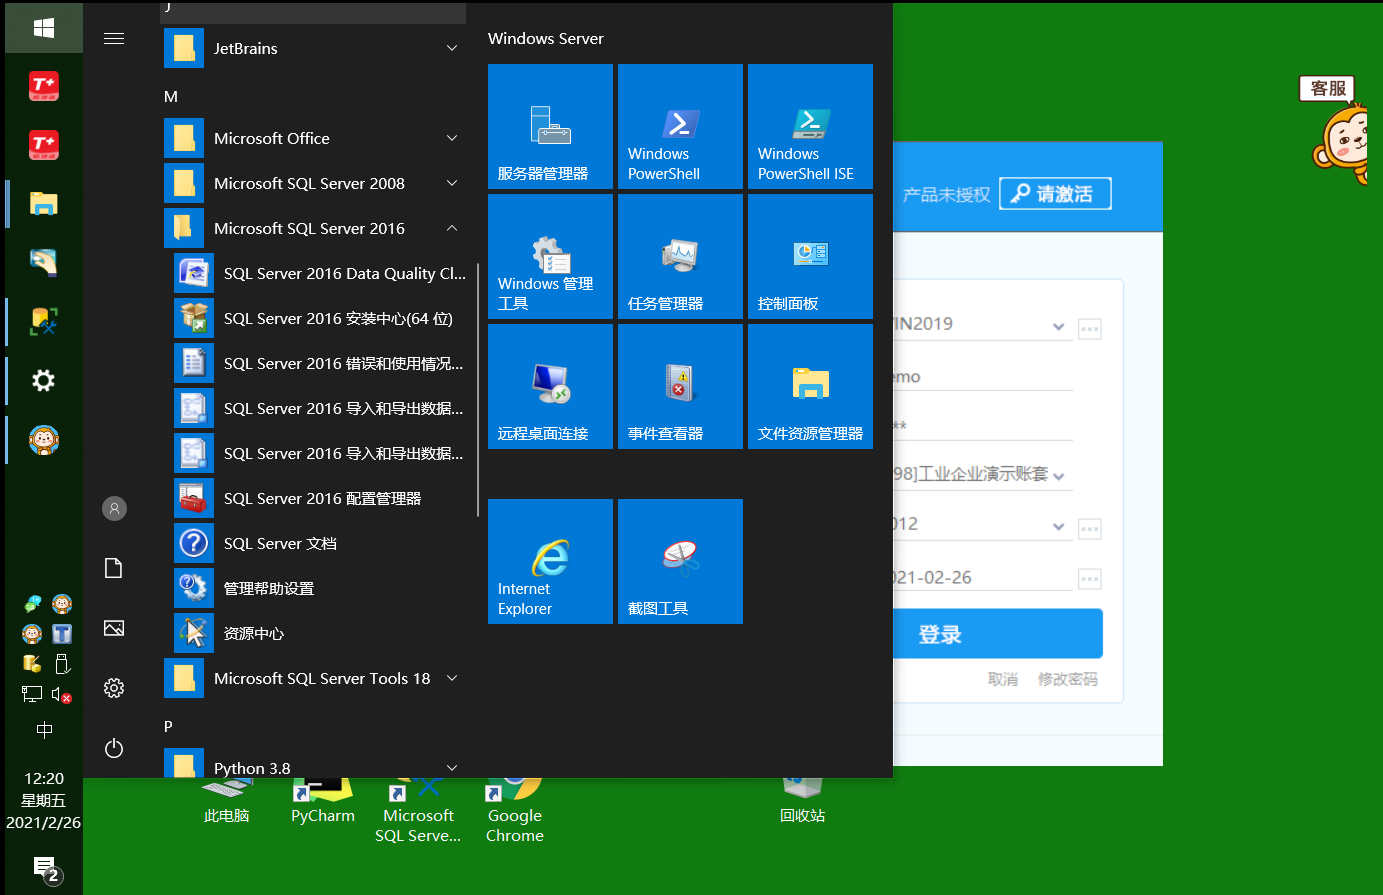Open SQL Server 2016 错误和使用情况 entry
Viewport: 1383px width, 895px height.
point(319,363)
